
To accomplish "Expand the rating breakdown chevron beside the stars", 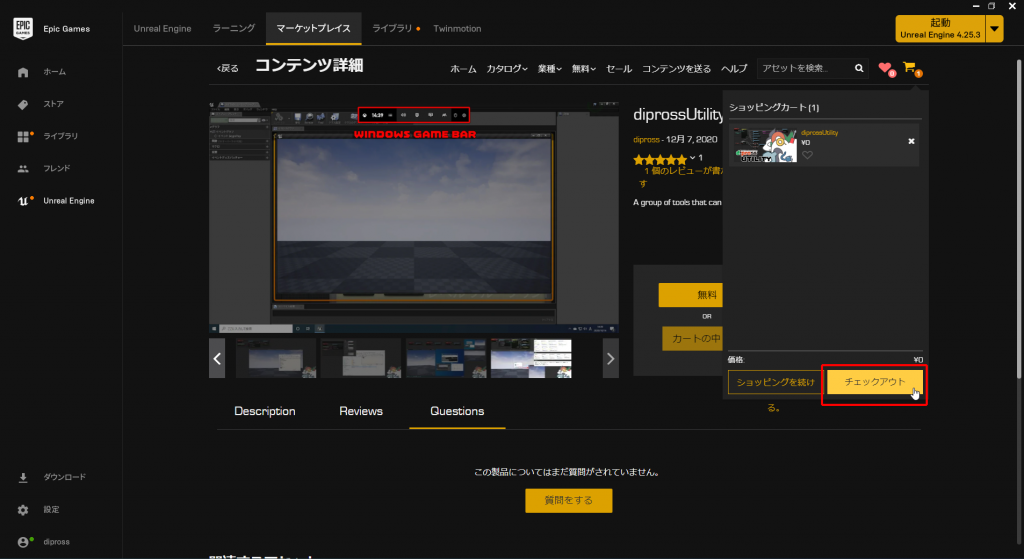I will pyautogui.click(x=692, y=158).
